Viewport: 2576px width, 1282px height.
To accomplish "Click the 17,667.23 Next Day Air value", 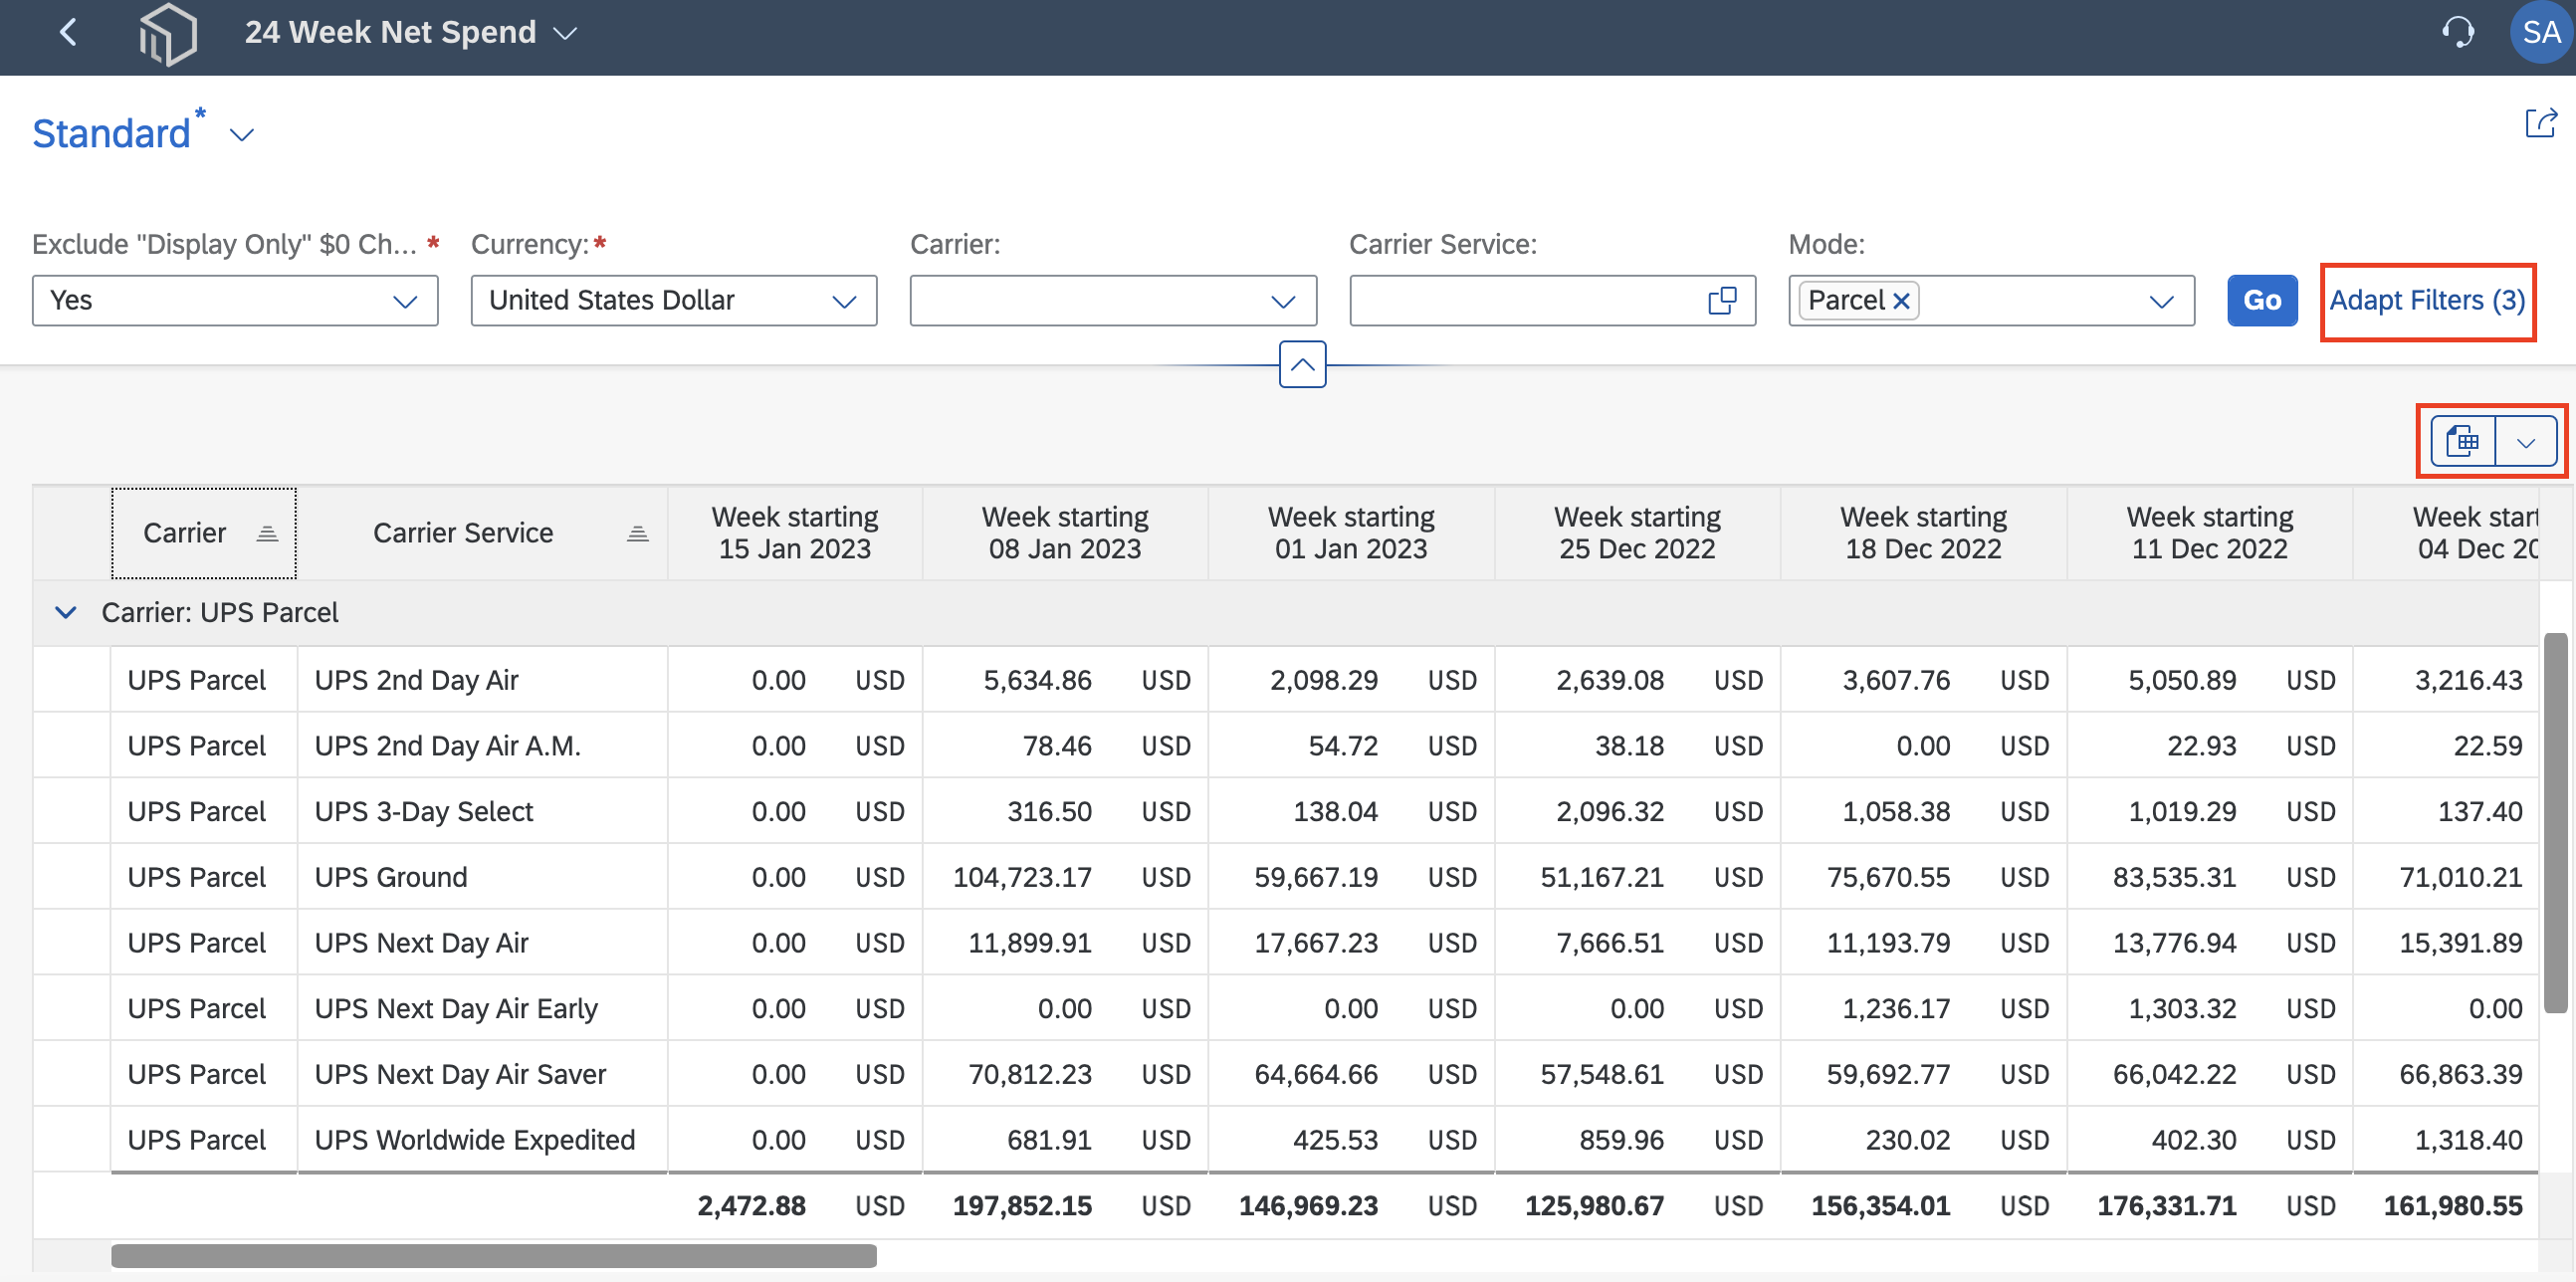I will pos(1316,943).
